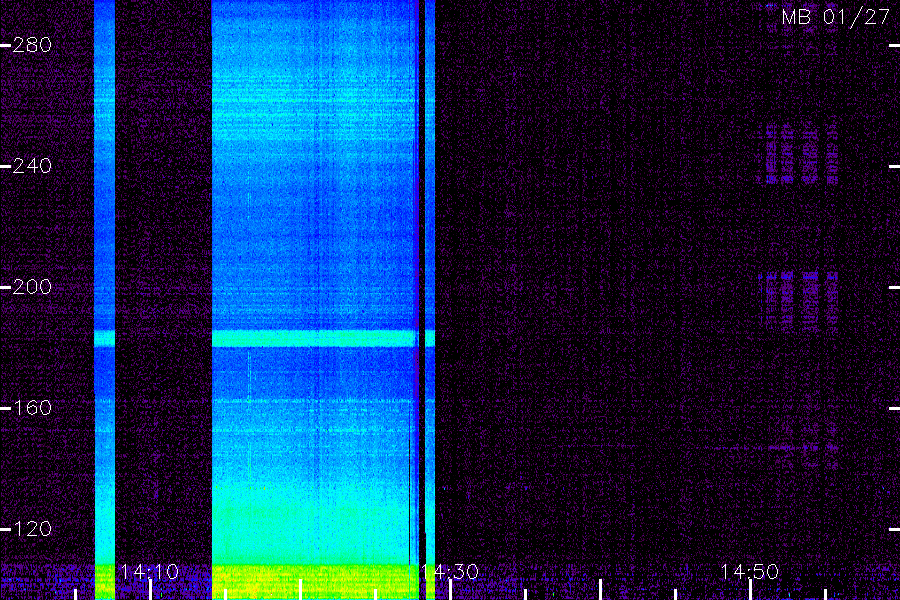Viewport: 900px width, 600px height.
Task: Click the 14:10 time axis label
Action: pos(150,571)
